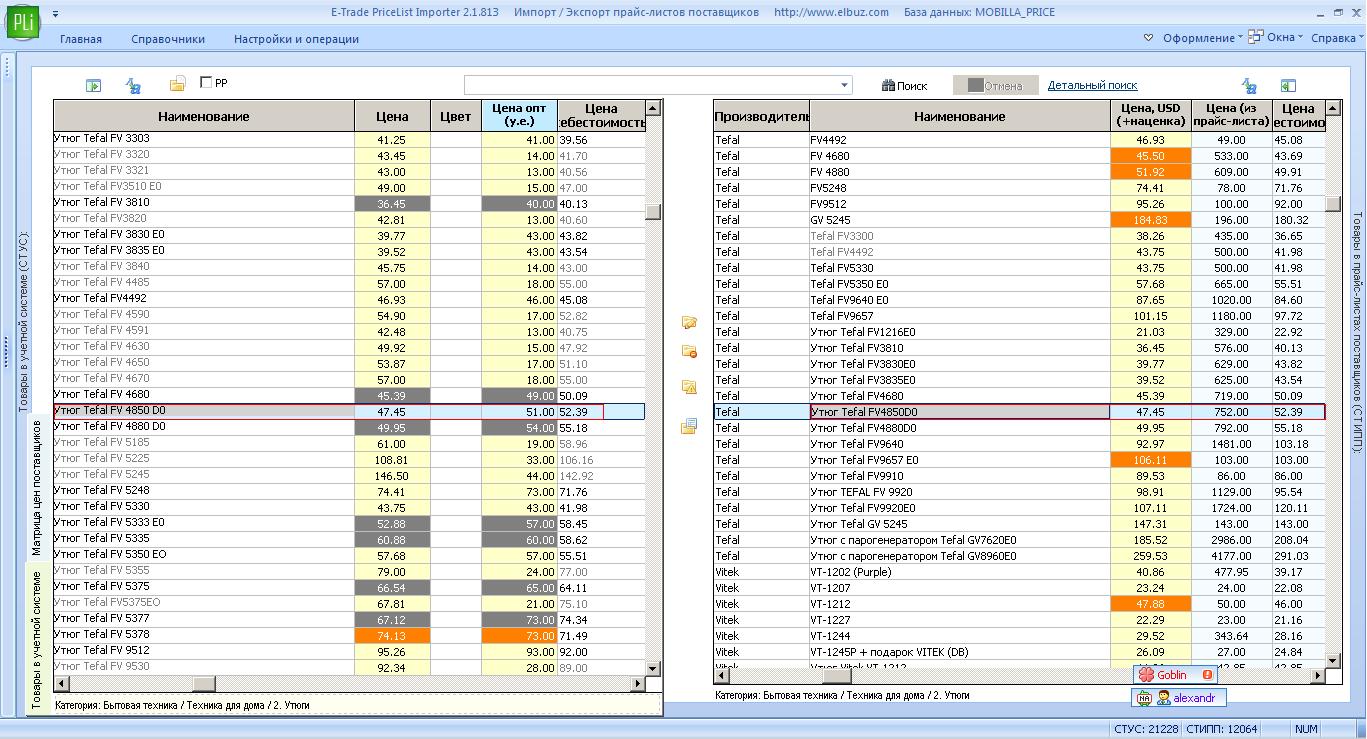
Task: Select VT-1202 (Purple) row in right table
Action: pos(1019,572)
